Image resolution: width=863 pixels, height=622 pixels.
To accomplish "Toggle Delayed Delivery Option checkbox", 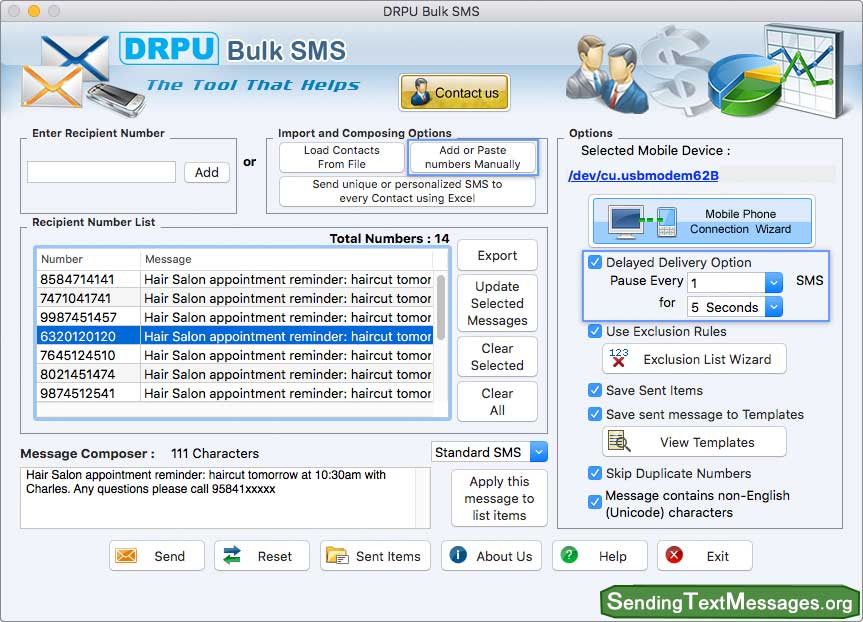I will pos(595,262).
